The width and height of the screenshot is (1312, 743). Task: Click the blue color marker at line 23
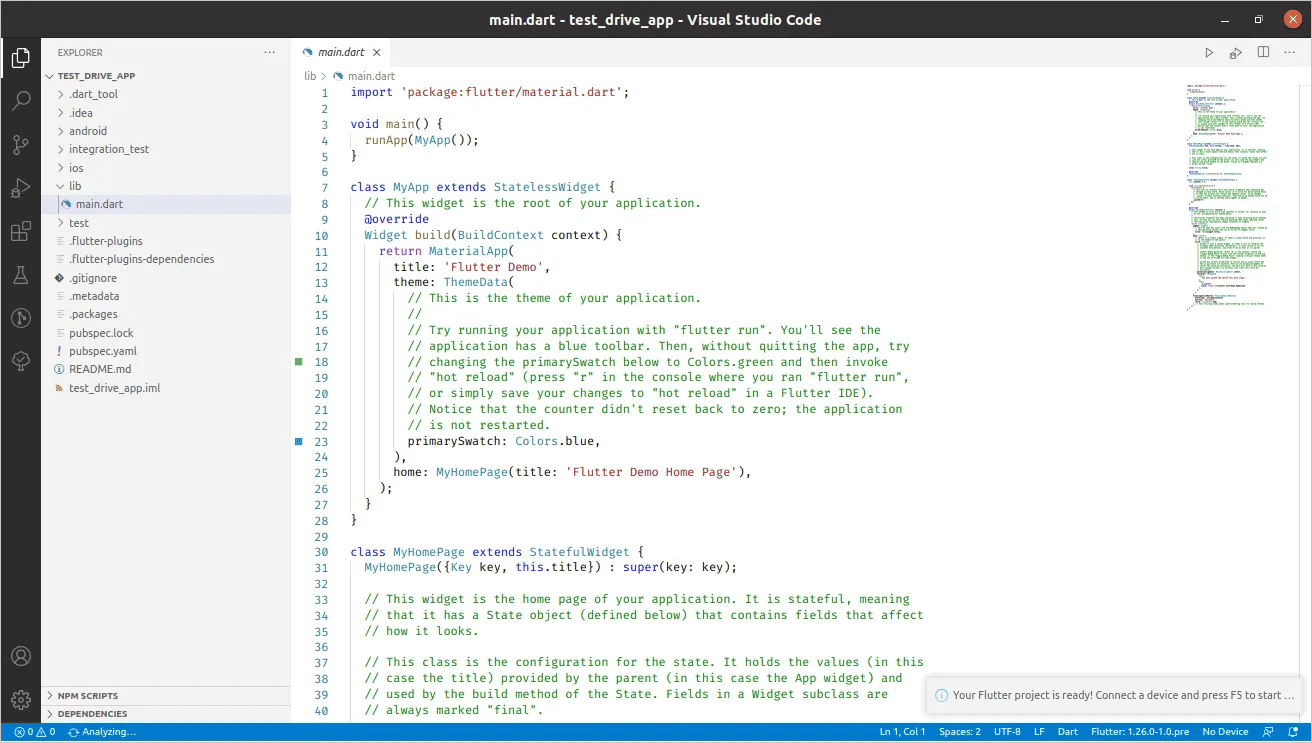(298, 440)
